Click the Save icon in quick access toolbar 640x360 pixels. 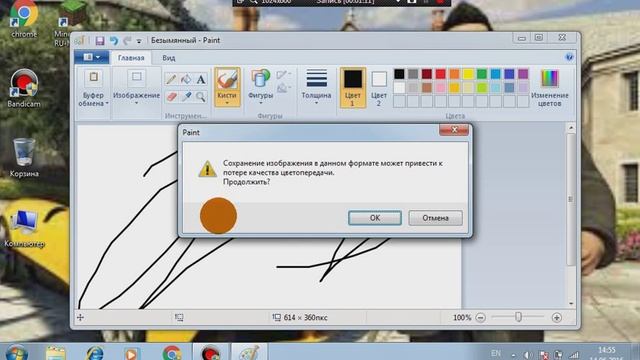(x=100, y=40)
